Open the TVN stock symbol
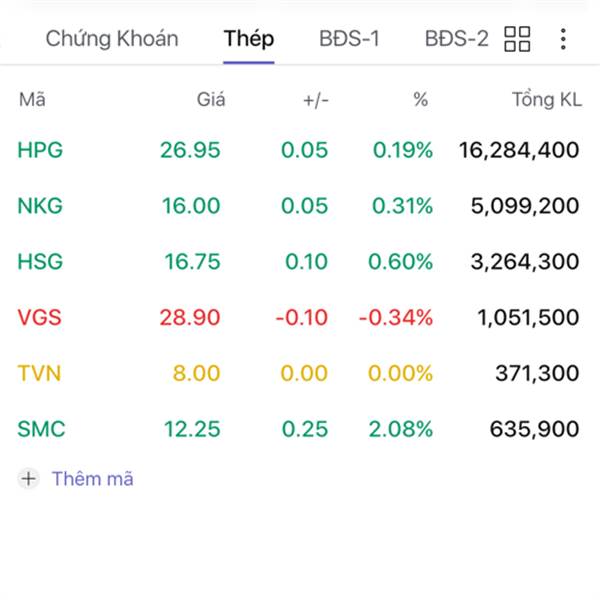 click(39, 374)
